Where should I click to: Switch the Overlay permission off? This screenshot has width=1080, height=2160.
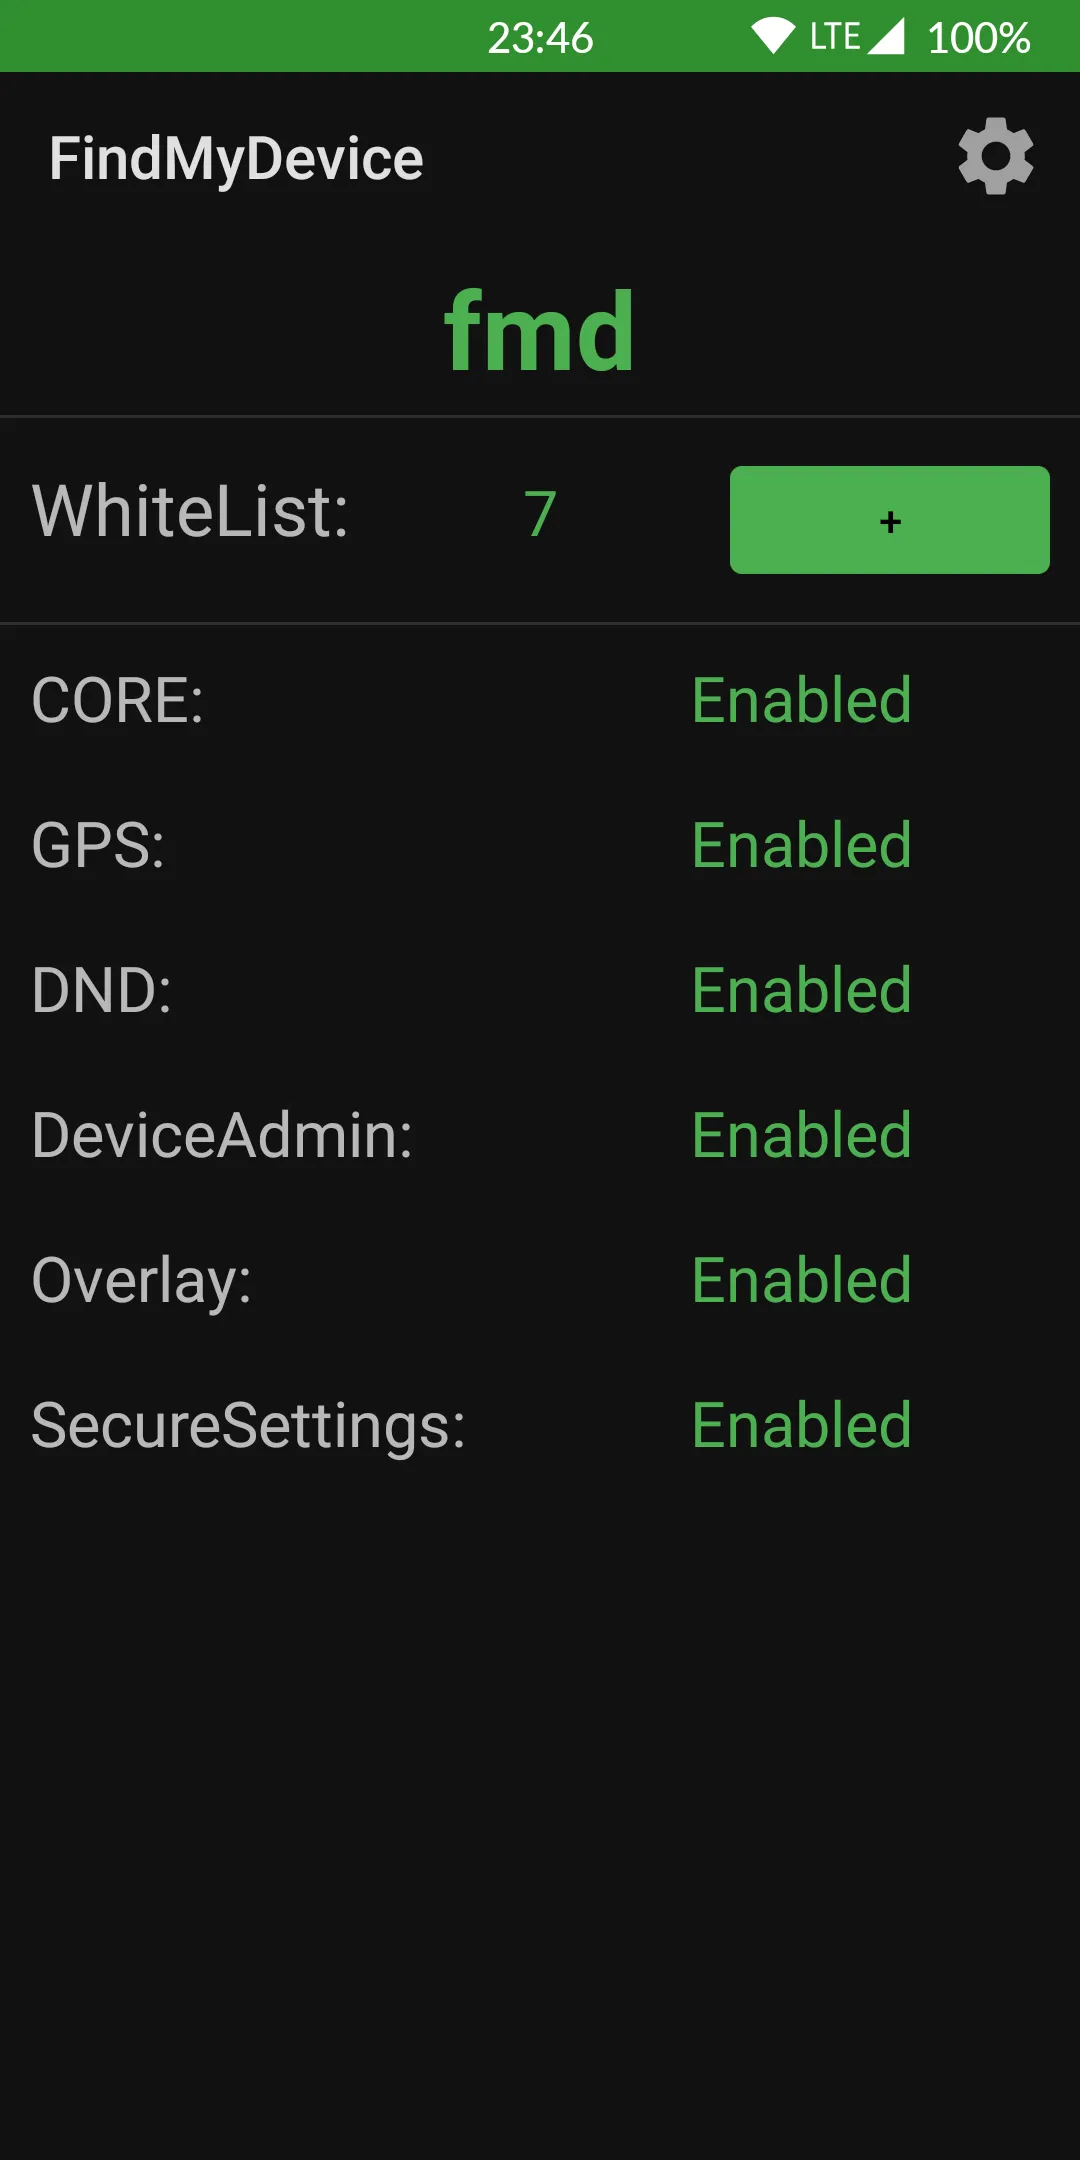point(800,1280)
